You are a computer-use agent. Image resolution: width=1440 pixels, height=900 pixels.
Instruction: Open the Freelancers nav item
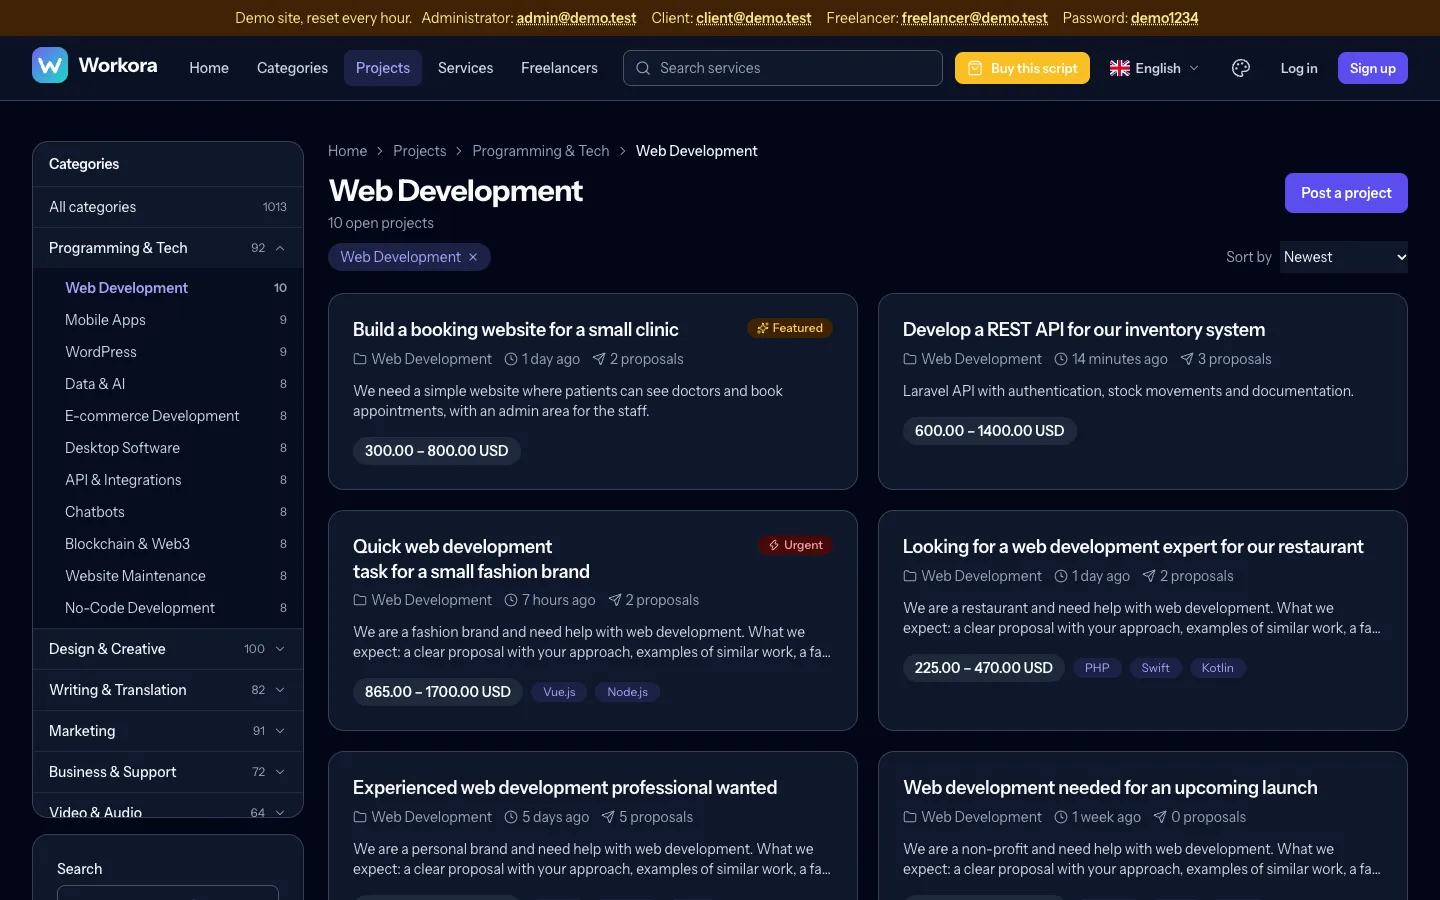[x=559, y=68]
